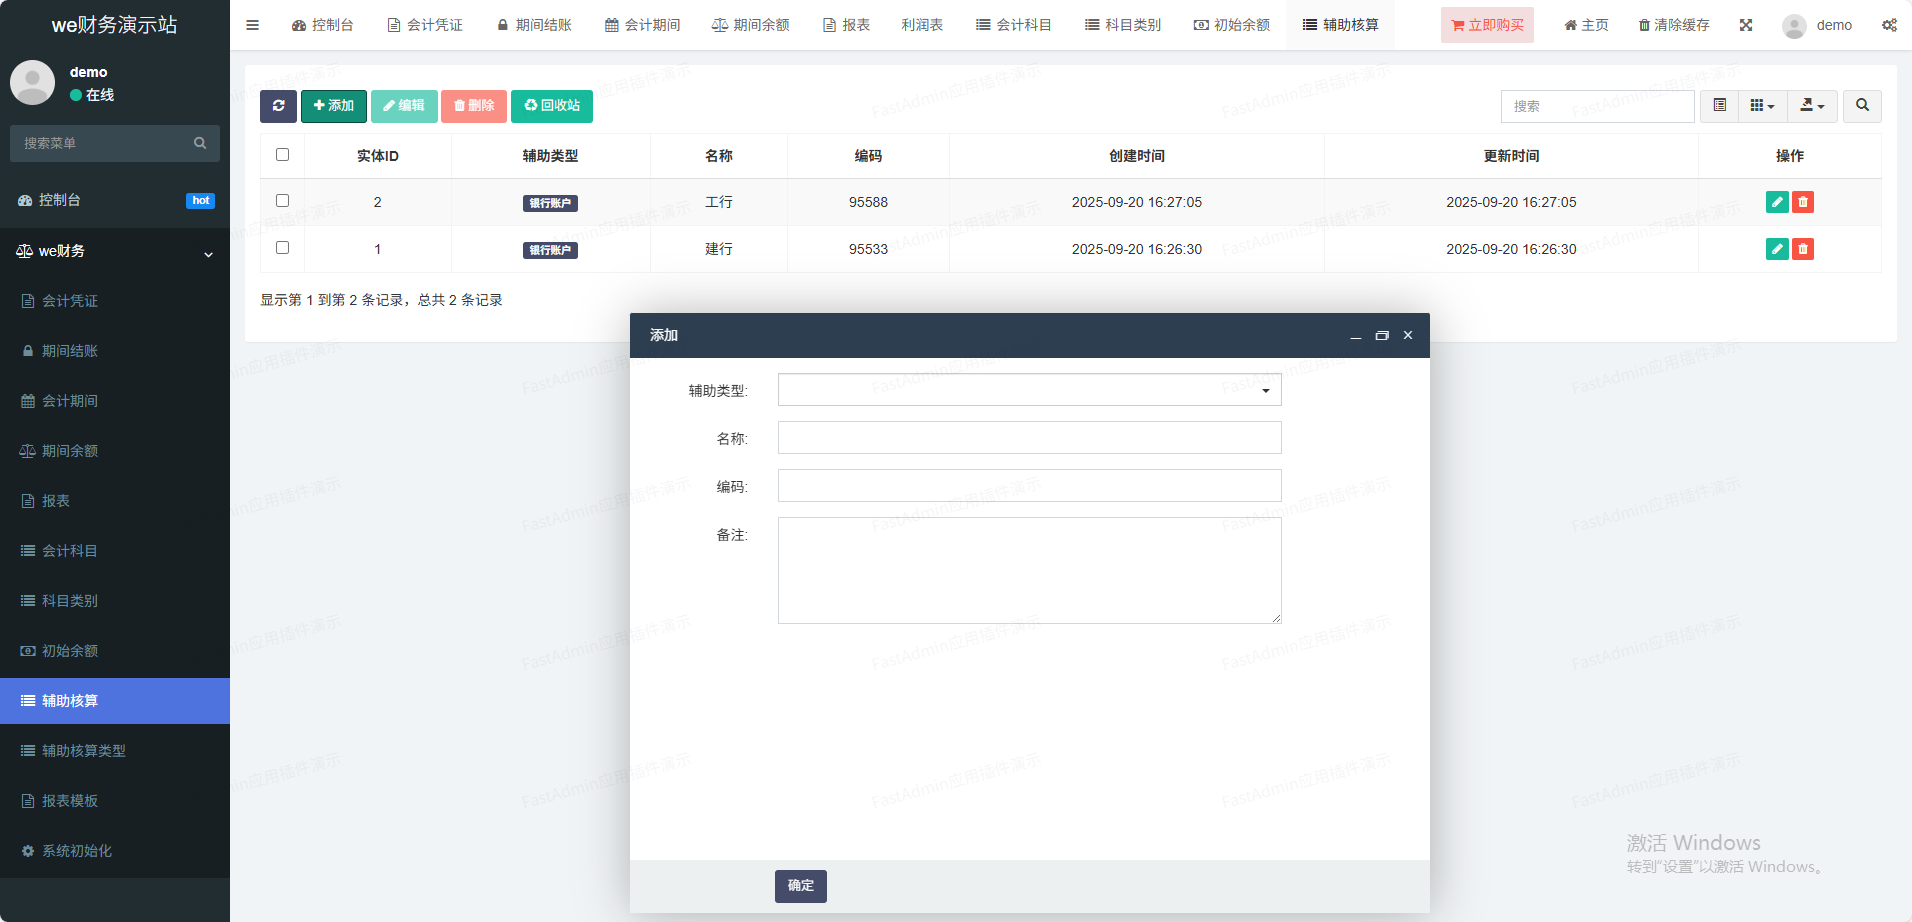1912x922 pixels.
Task: Click the green edit icon for 工行 row
Action: [1776, 202]
